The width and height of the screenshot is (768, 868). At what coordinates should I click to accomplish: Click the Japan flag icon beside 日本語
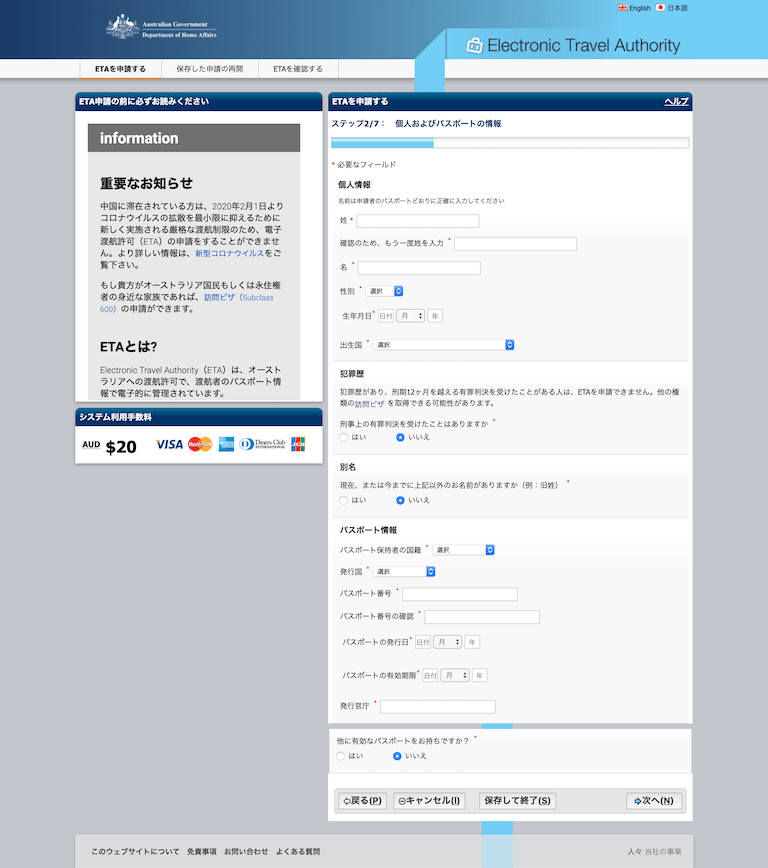(x=660, y=8)
